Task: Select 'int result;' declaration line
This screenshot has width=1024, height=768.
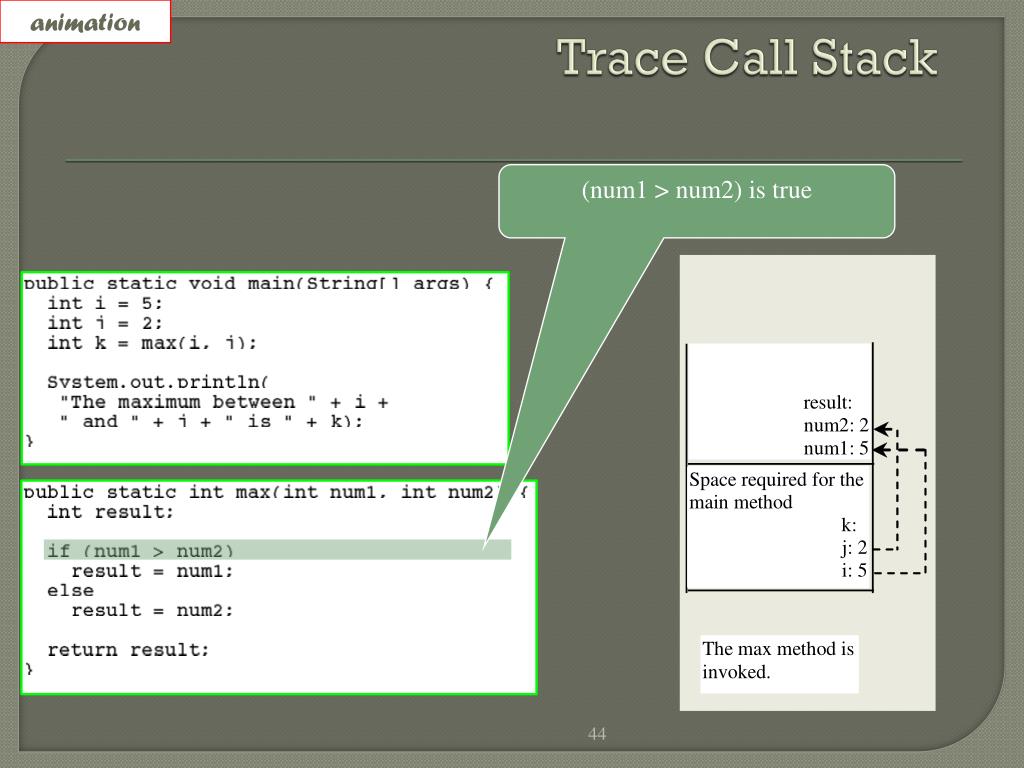Action: [x=110, y=512]
